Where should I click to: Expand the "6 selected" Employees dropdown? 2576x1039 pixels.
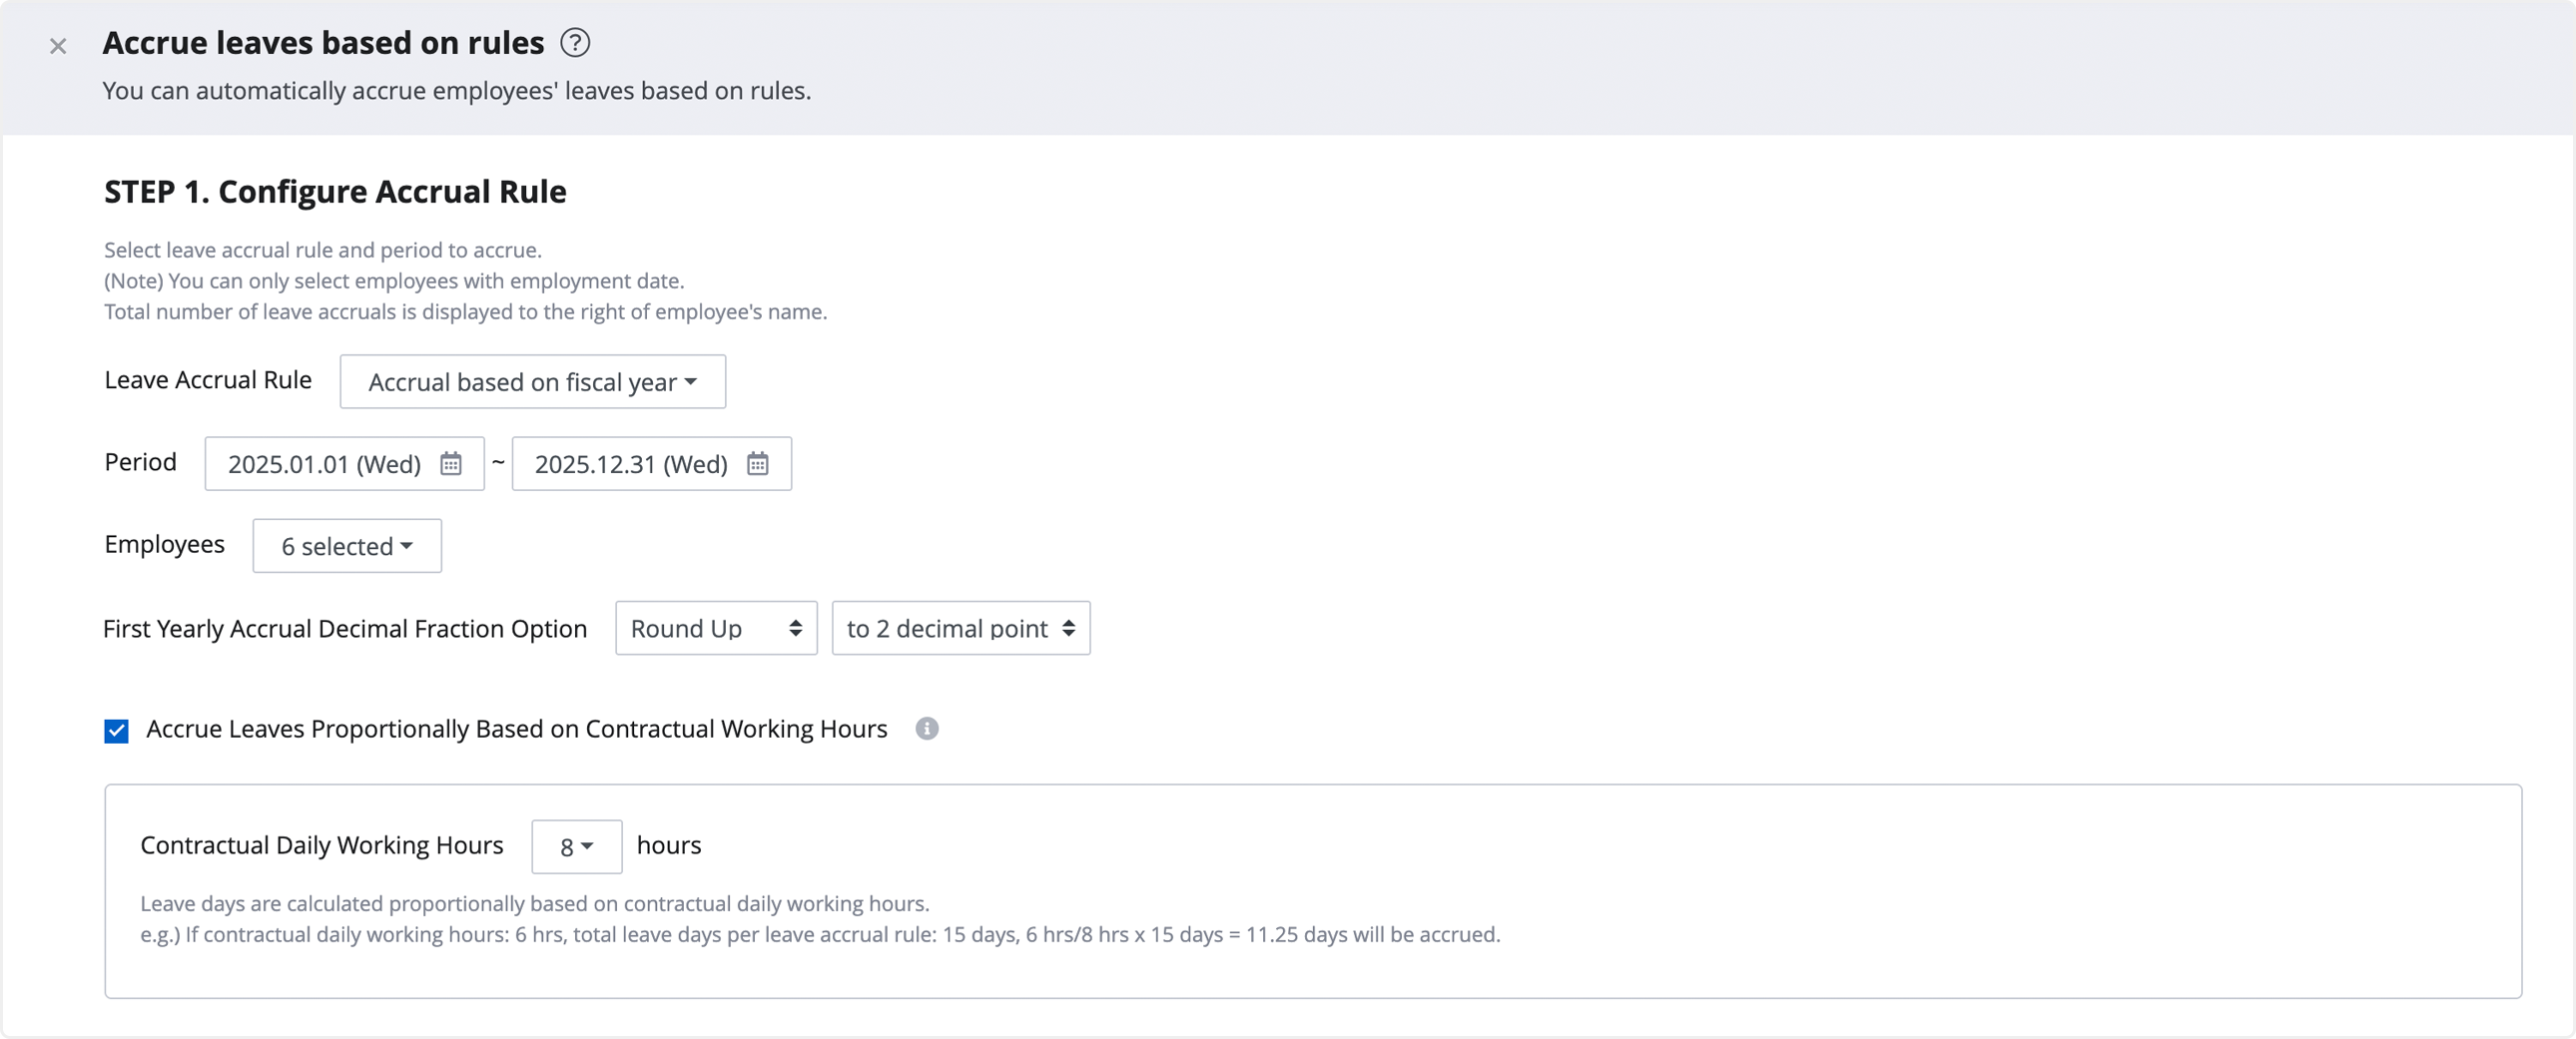[x=346, y=546]
